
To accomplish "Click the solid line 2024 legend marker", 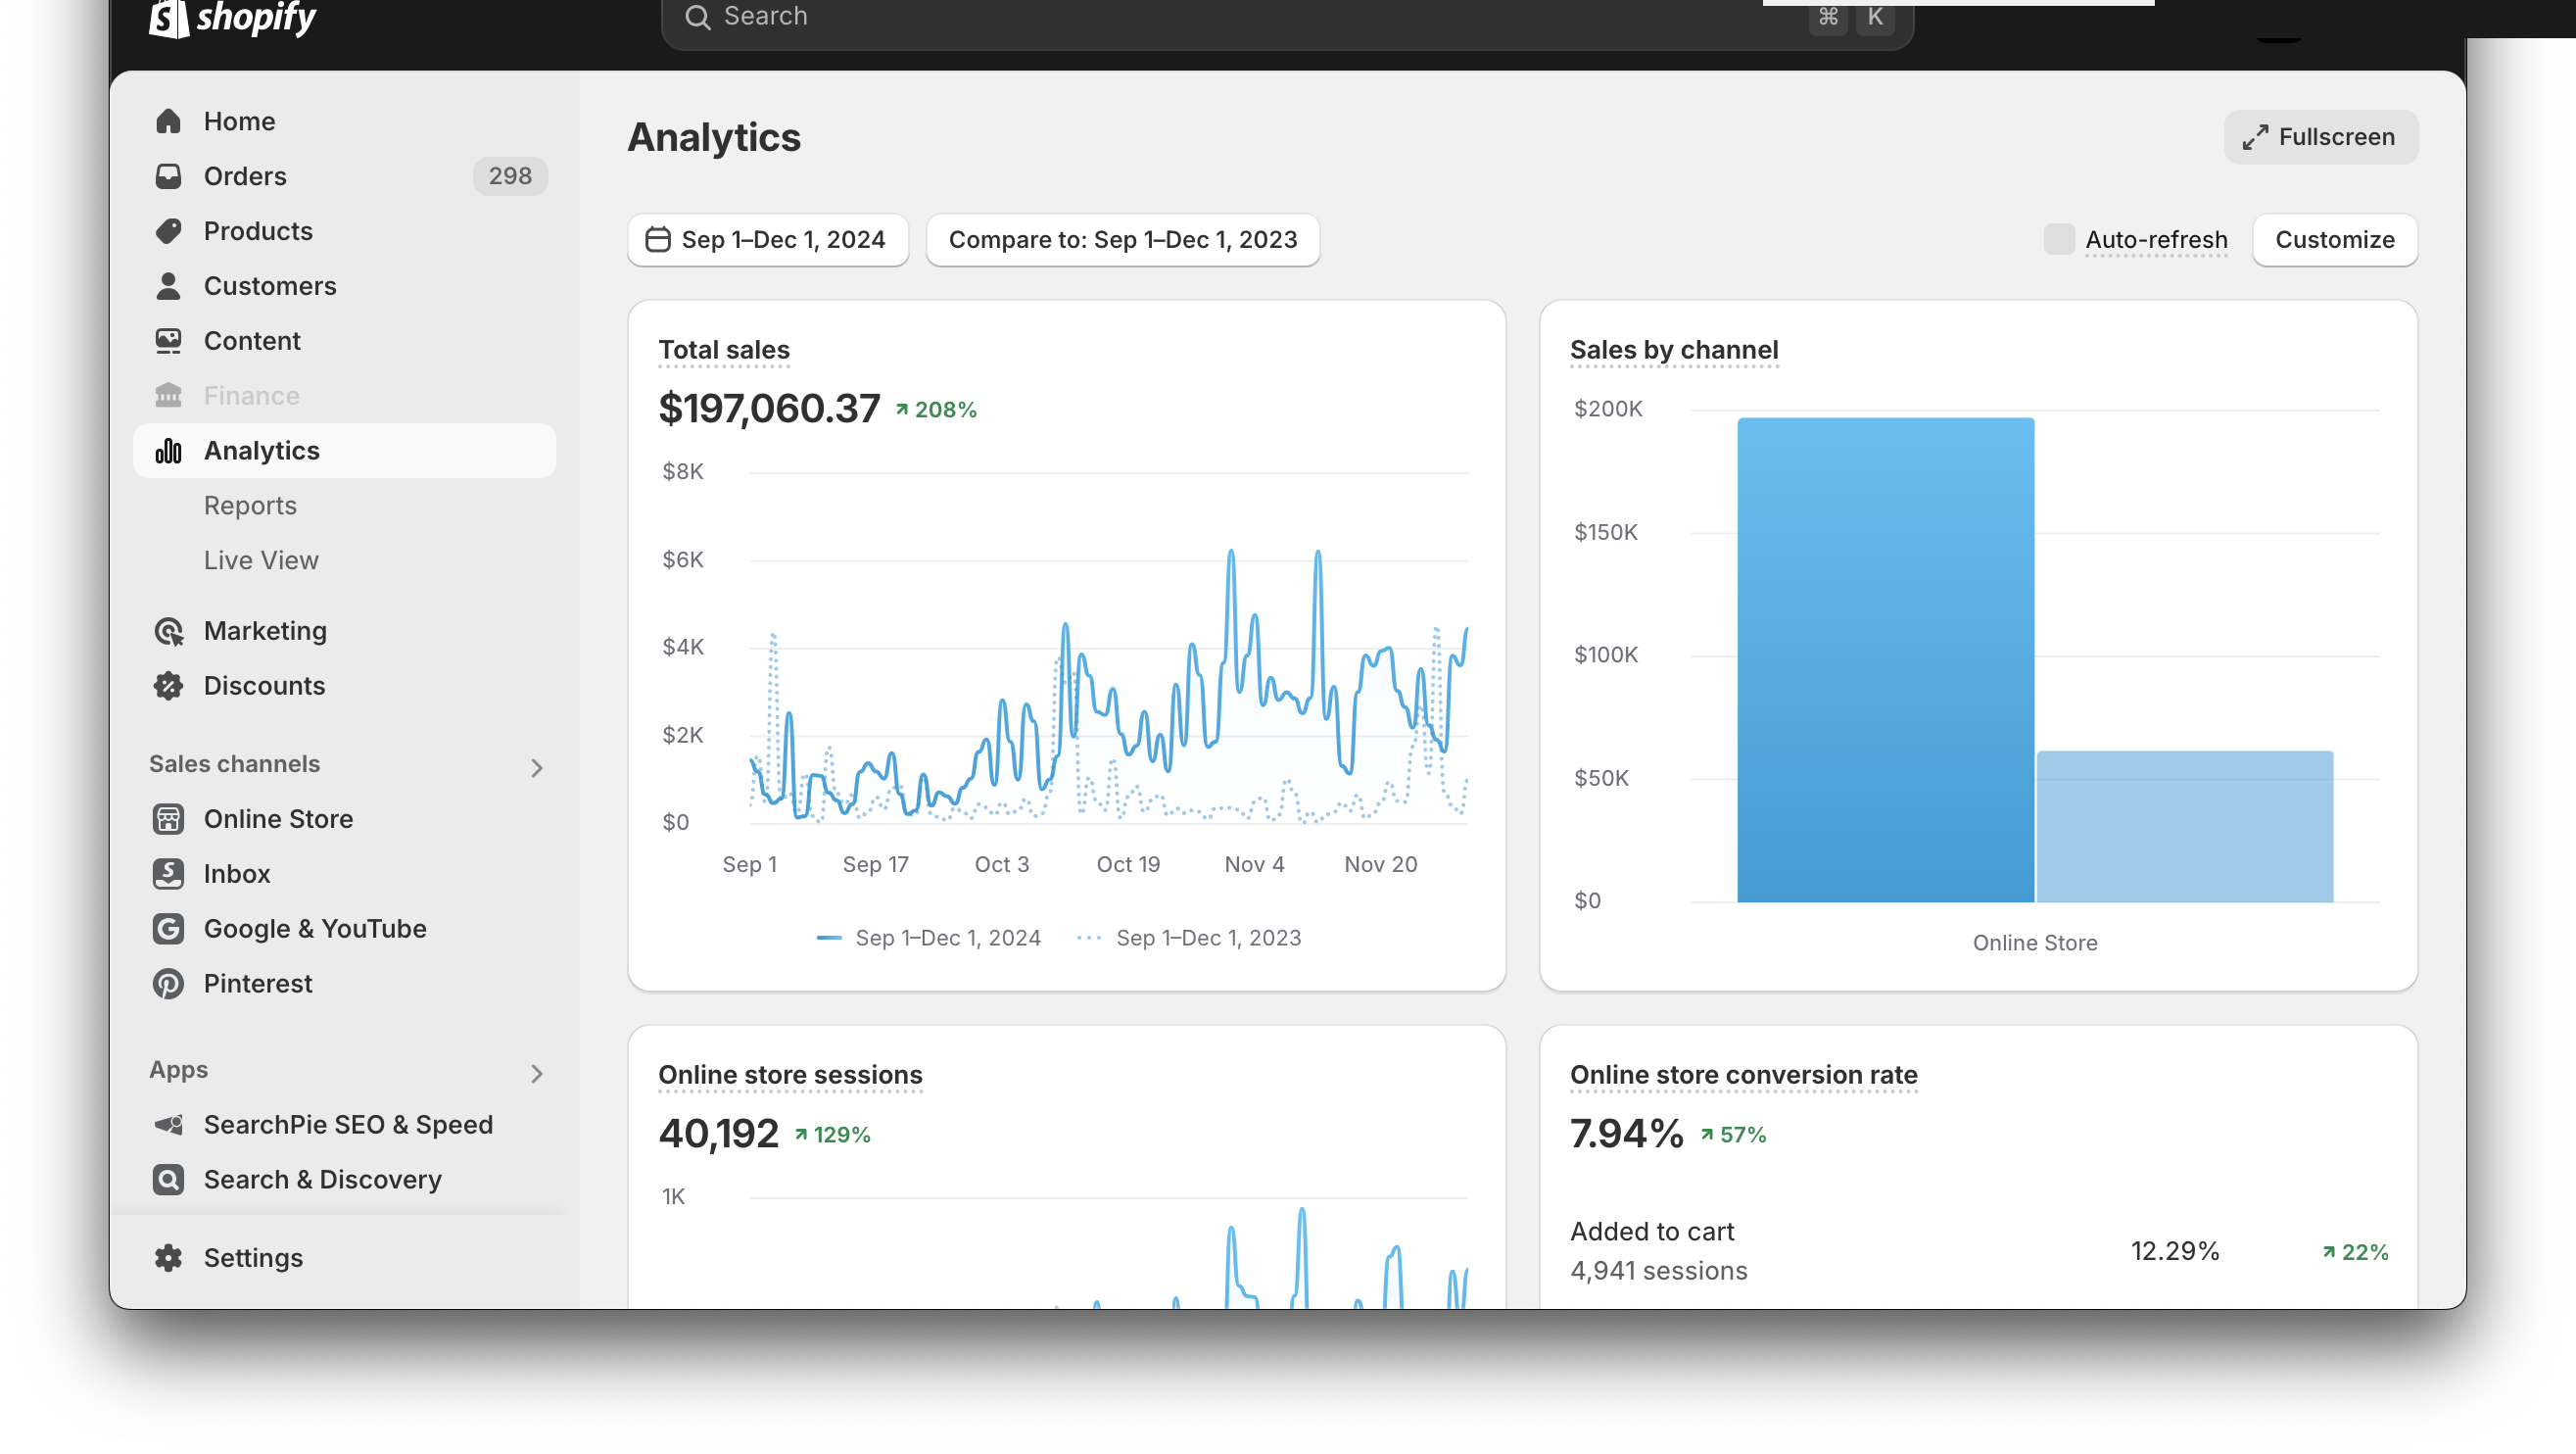I will click(829, 938).
